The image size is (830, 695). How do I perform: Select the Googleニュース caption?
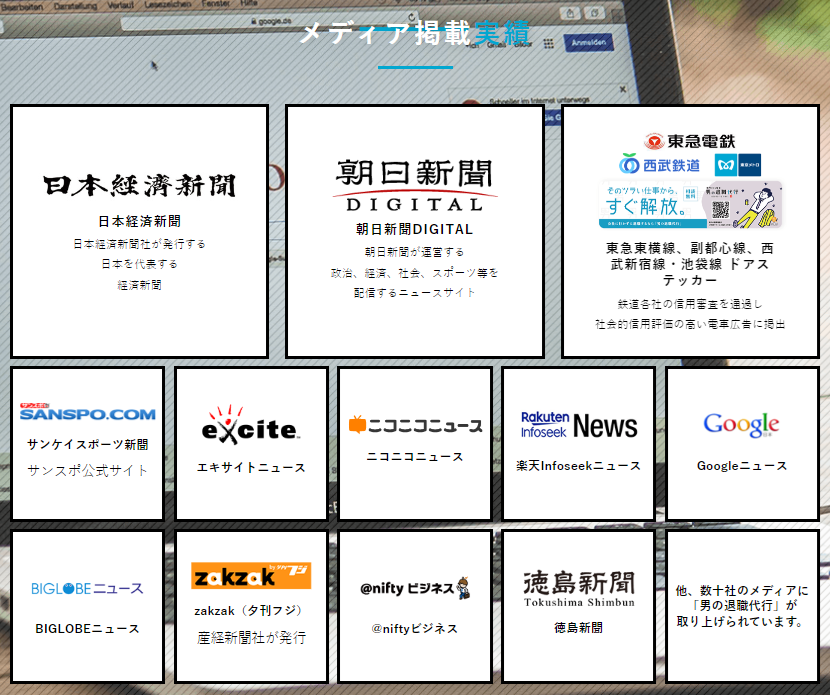(742, 466)
